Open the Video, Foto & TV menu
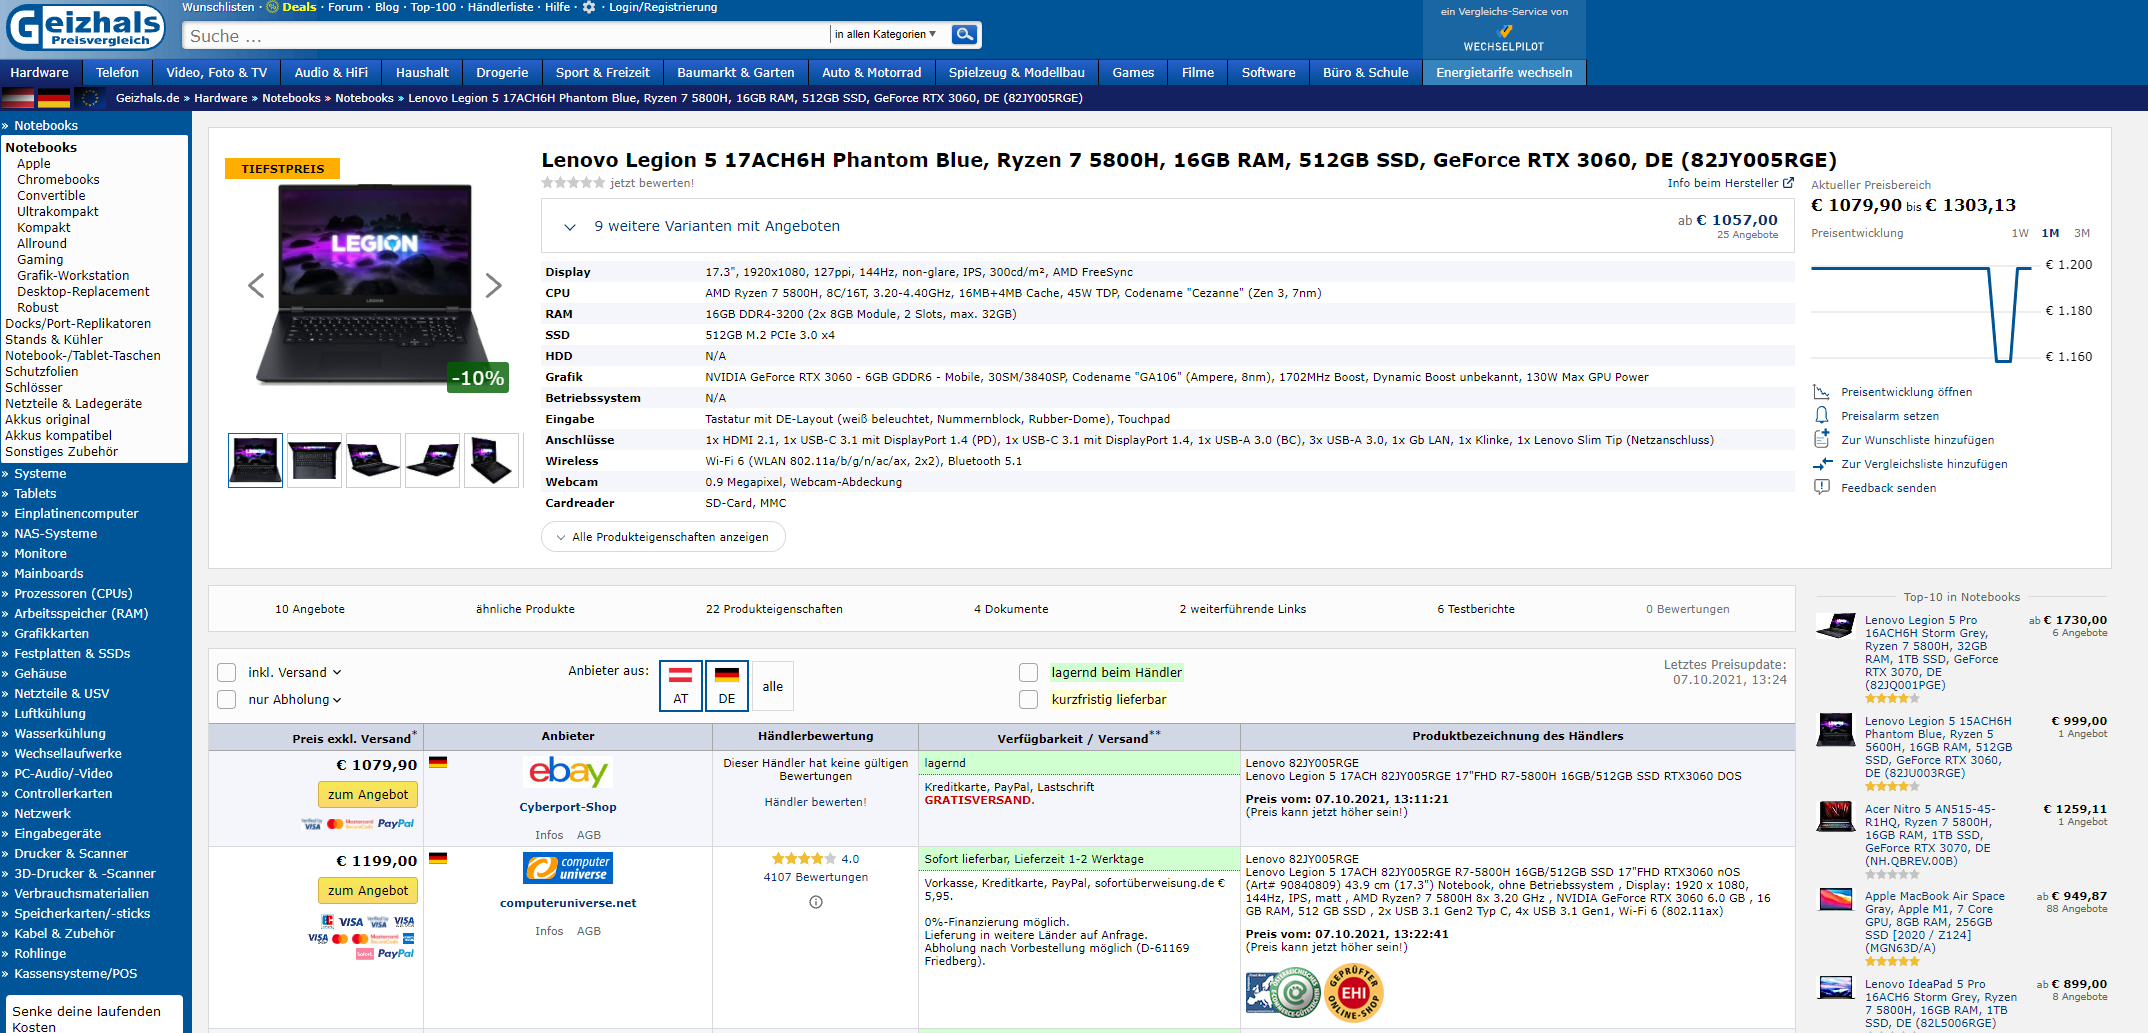This screenshot has height=1033, width=2148. (217, 72)
